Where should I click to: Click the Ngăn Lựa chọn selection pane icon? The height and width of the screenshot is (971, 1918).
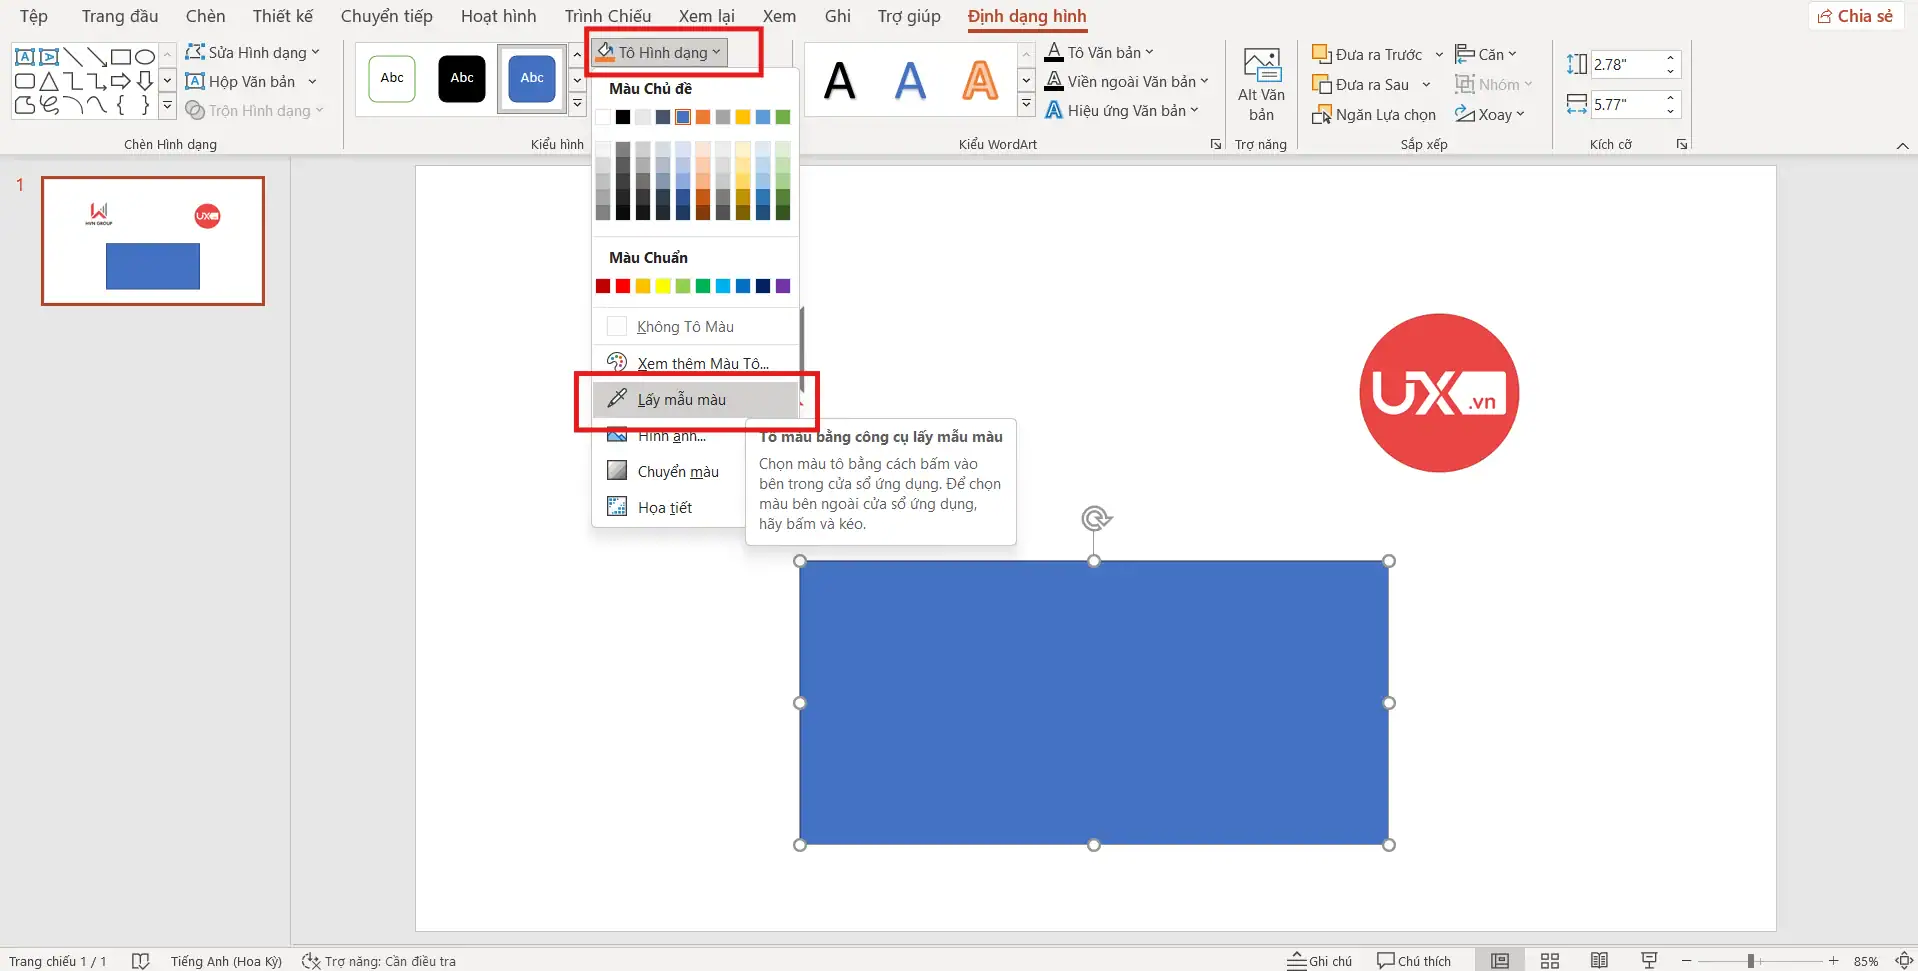(1322, 114)
